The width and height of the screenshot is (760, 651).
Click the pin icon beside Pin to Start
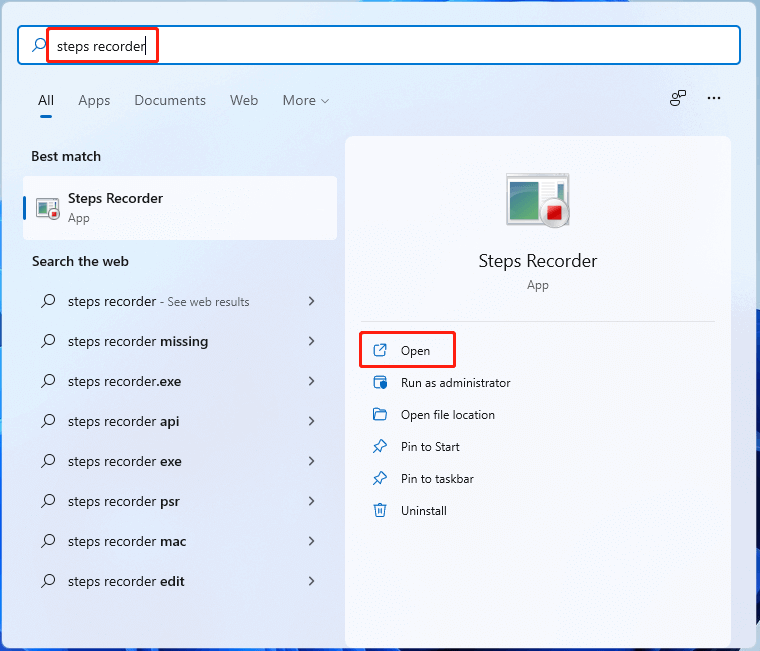[x=380, y=446]
